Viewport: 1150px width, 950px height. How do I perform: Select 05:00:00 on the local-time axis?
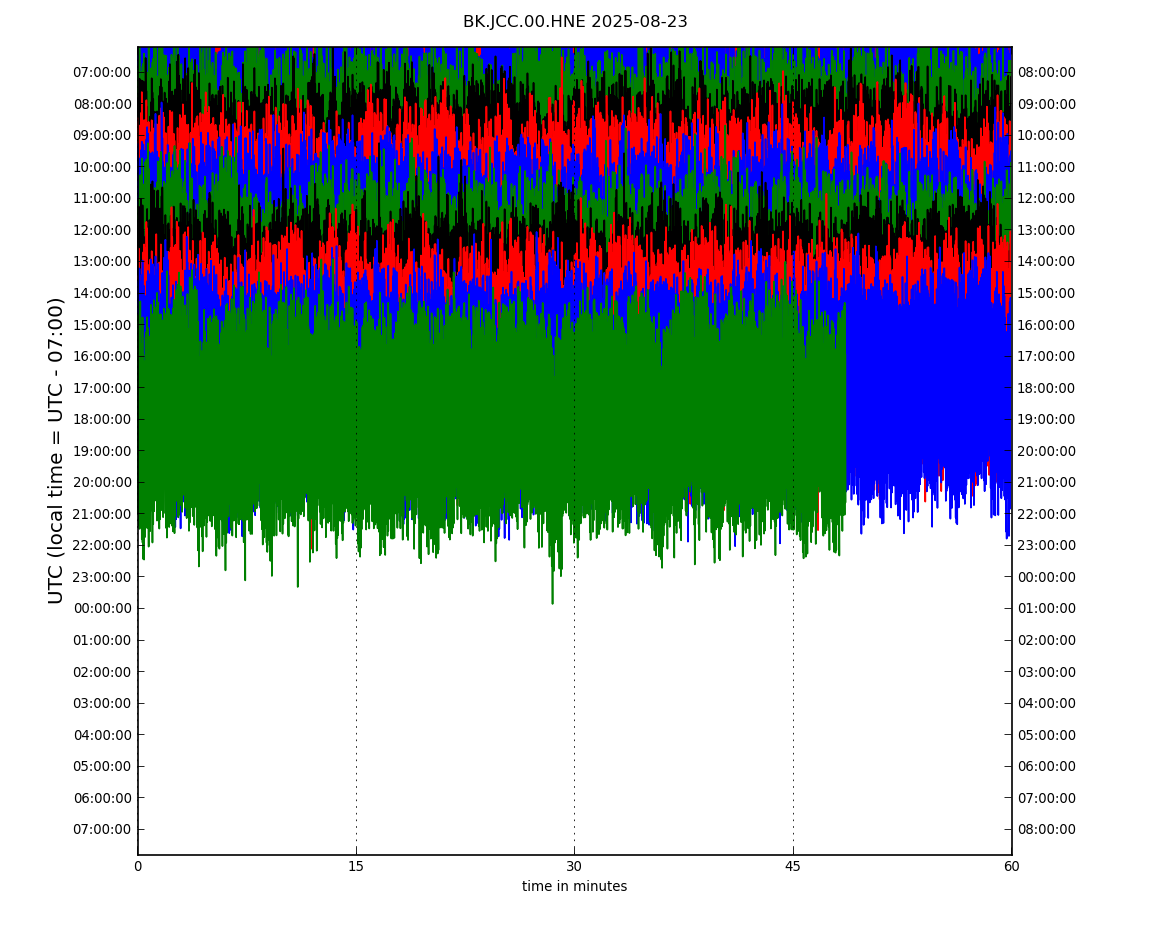(x=1047, y=734)
